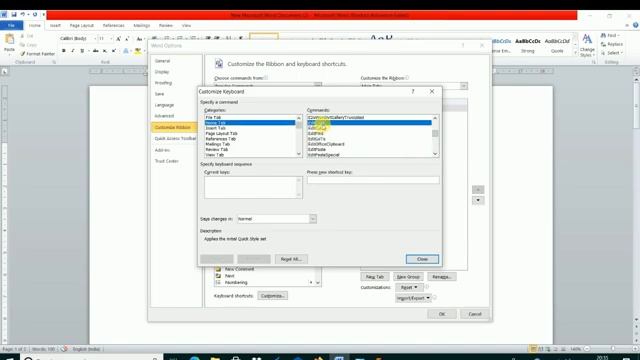Screen dimensions: 640x360
Task: Click Find in the Editing group
Action: (611, 36)
